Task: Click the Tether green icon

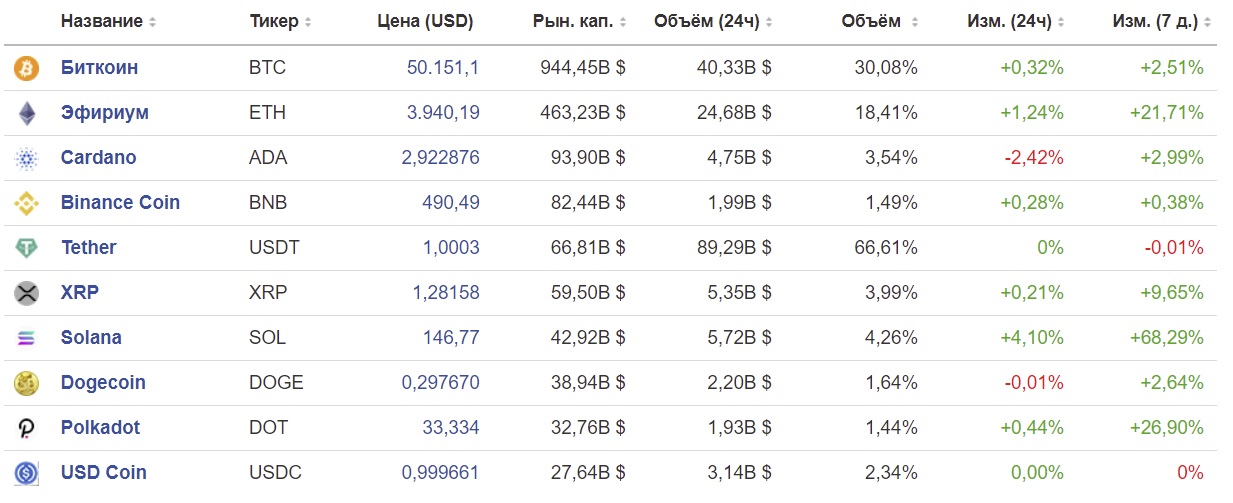Action: click(25, 248)
